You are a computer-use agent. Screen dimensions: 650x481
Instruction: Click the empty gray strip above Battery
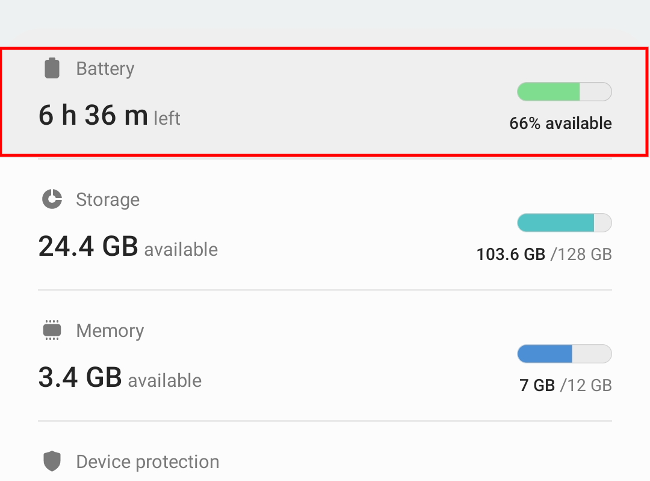tap(325, 22)
